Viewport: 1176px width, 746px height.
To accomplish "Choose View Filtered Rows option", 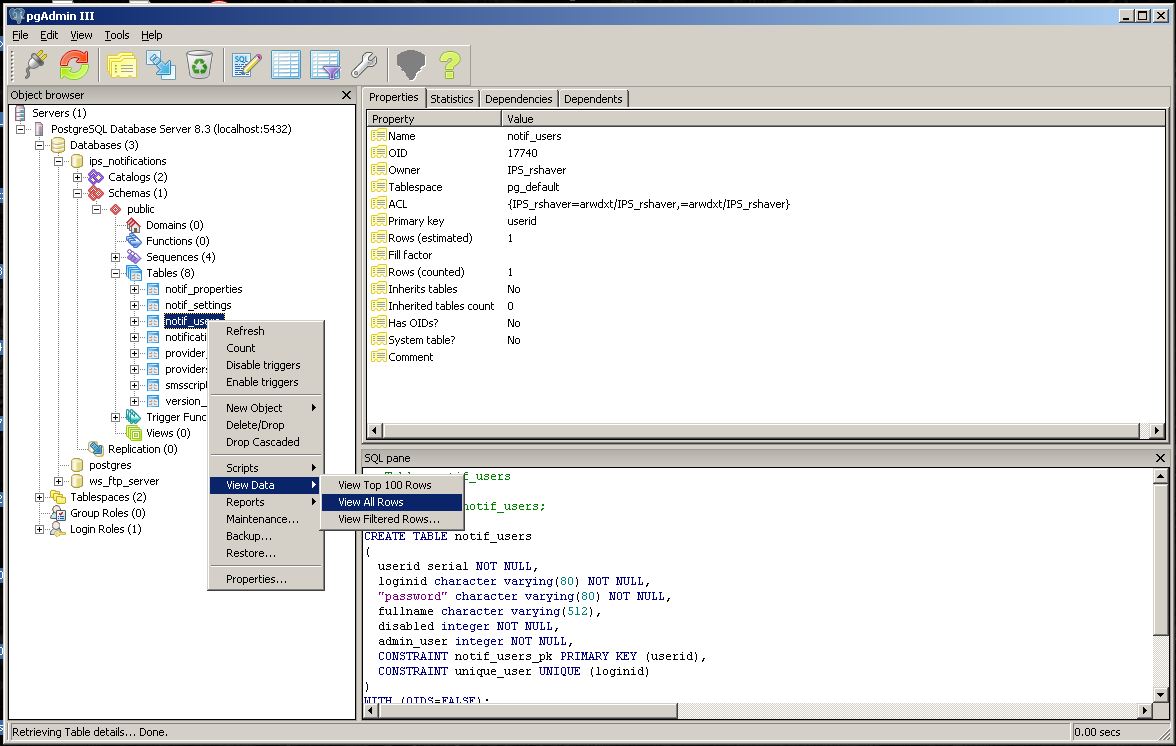I will coord(392,520).
